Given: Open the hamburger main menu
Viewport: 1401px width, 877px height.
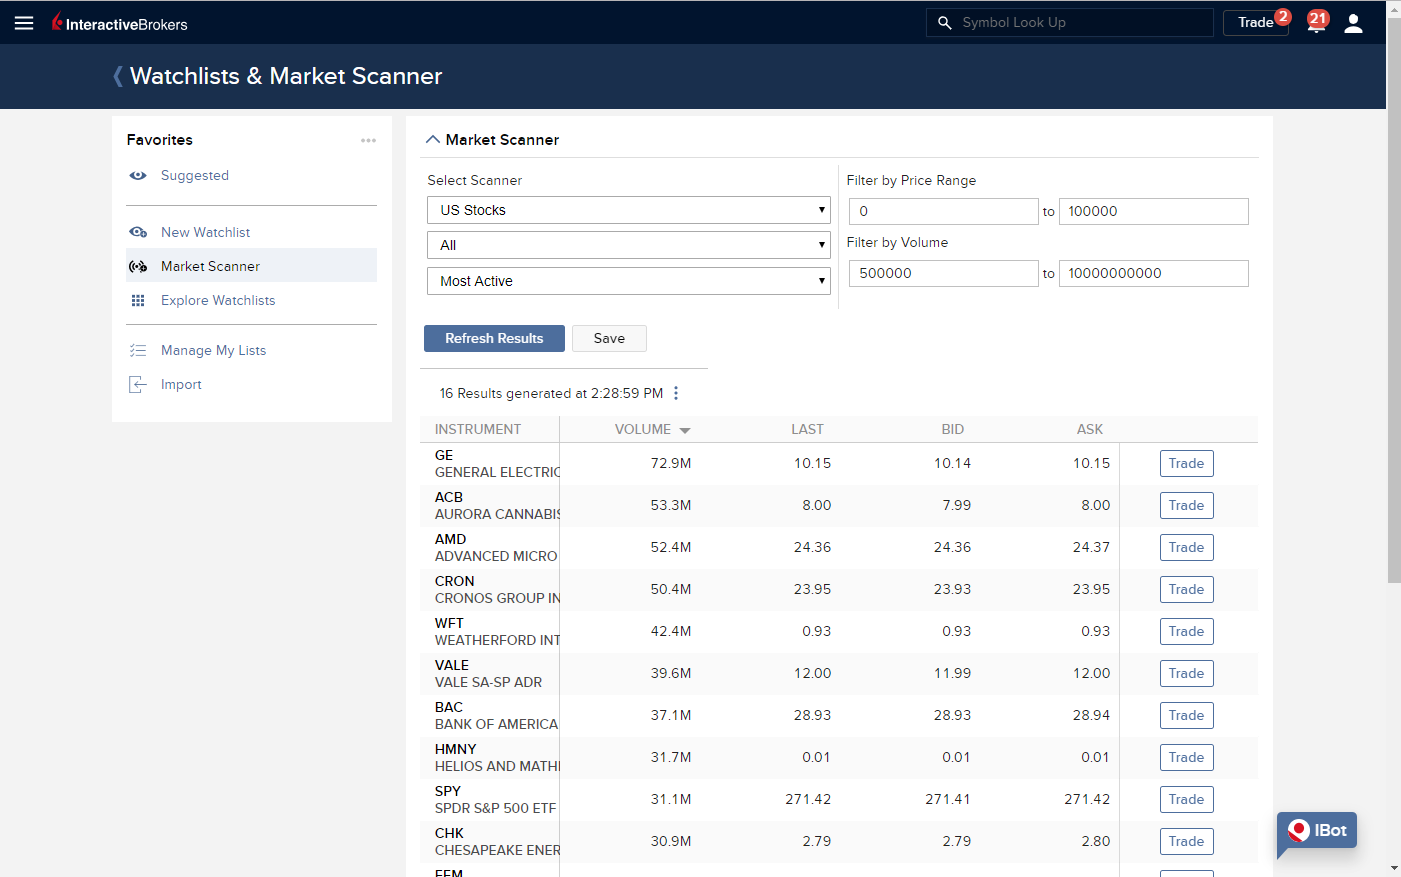Looking at the screenshot, I should [24, 23].
